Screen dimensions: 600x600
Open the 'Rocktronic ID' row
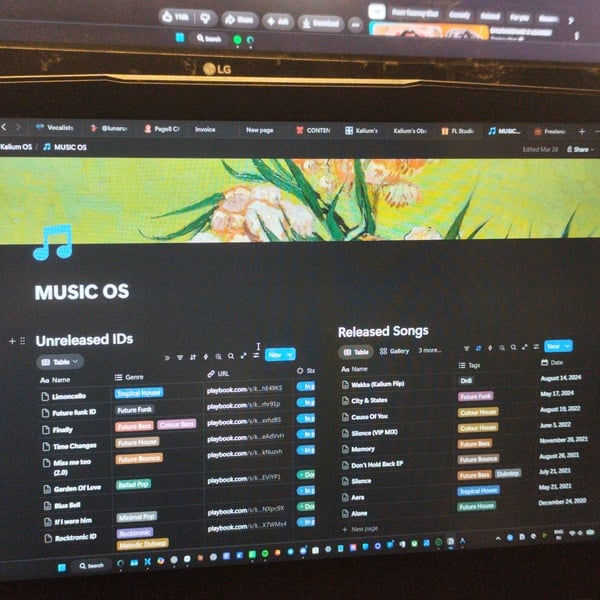(75, 537)
